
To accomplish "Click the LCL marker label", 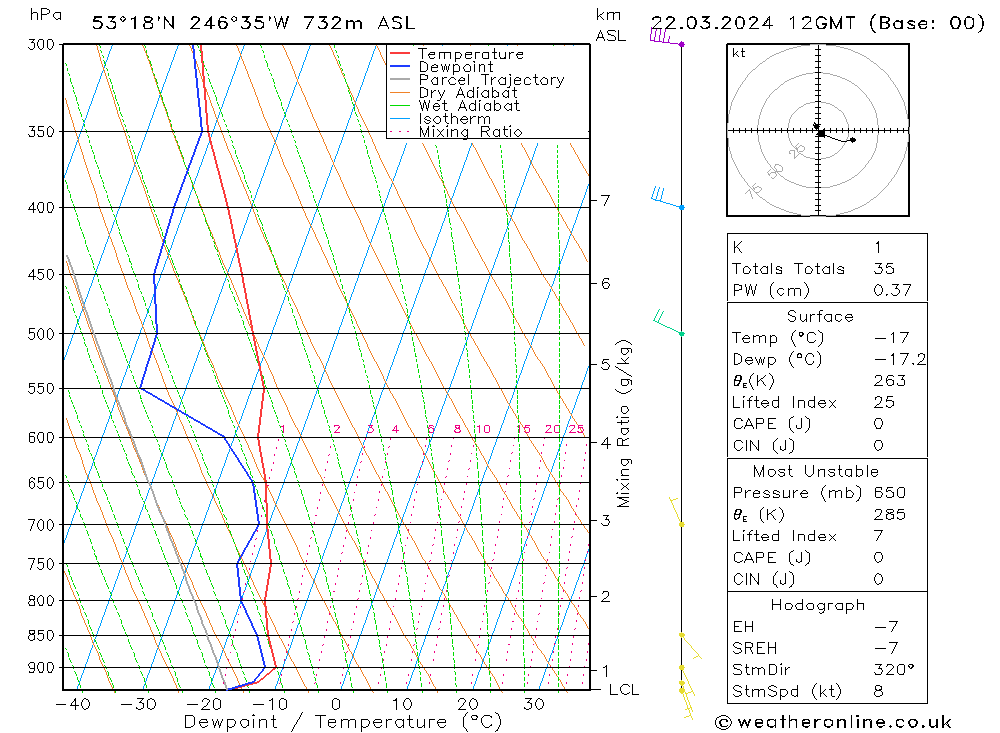I will point(623,690).
